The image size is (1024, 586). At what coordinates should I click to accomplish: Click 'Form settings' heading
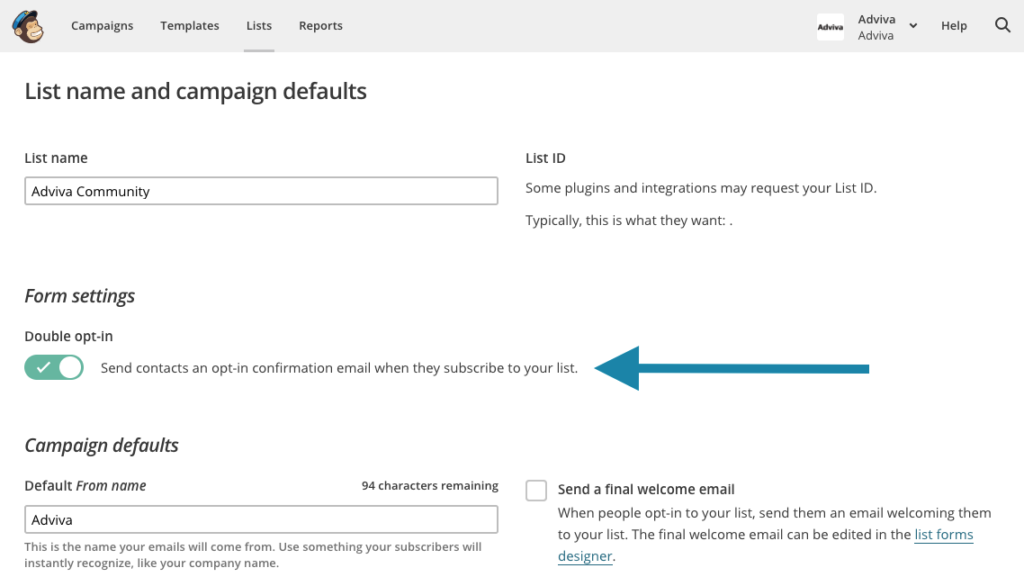click(x=80, y=296)
